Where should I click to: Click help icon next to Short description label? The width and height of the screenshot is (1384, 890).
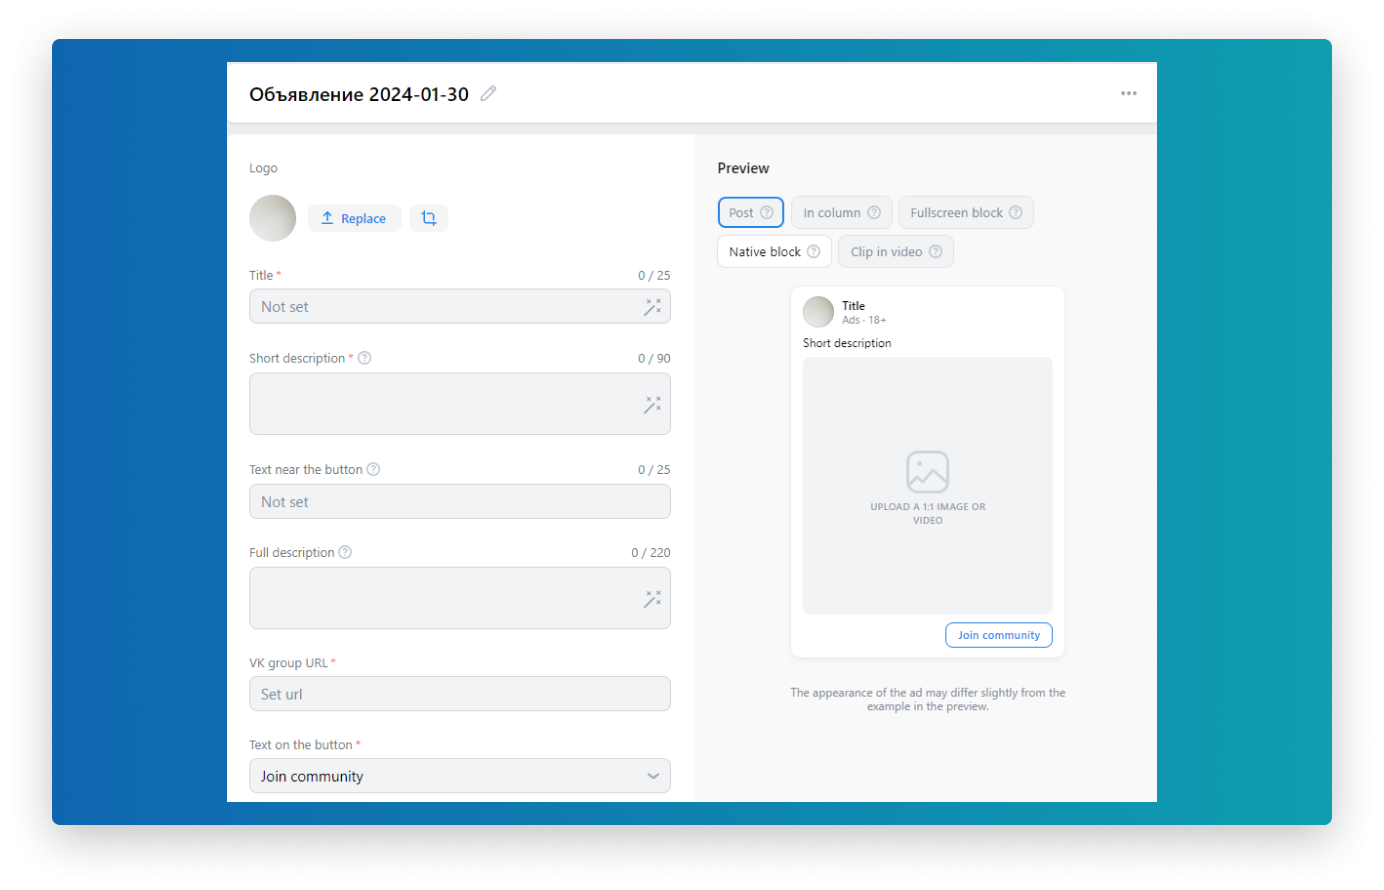click(x=365, y=358)
